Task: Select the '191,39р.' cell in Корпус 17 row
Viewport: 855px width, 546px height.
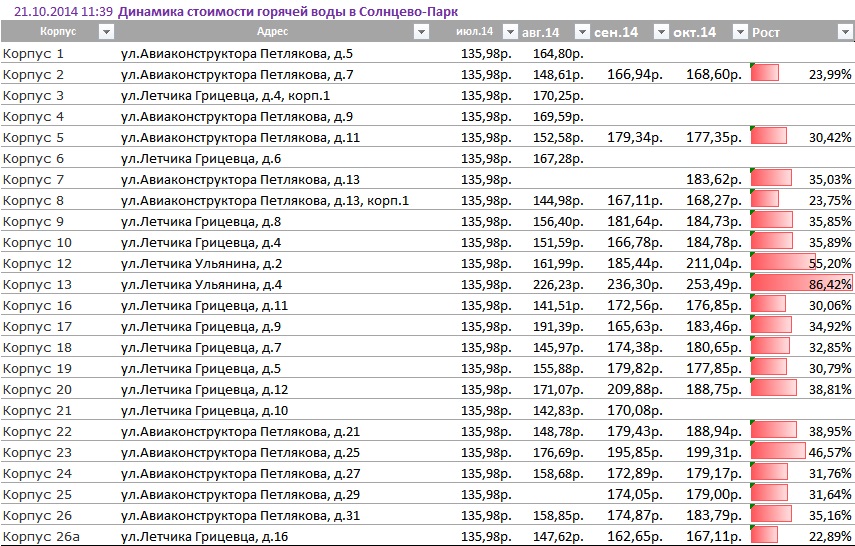Action: point(558,326)
